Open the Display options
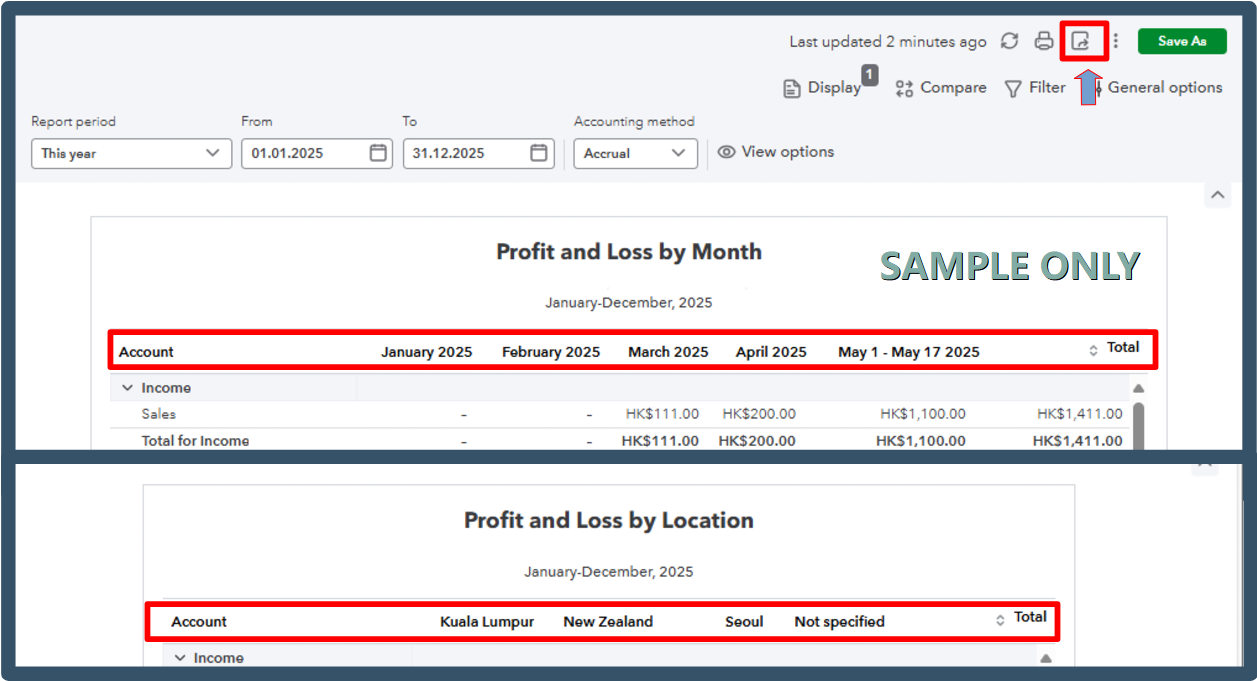The image size is (1257, 681). click(822, 88)
